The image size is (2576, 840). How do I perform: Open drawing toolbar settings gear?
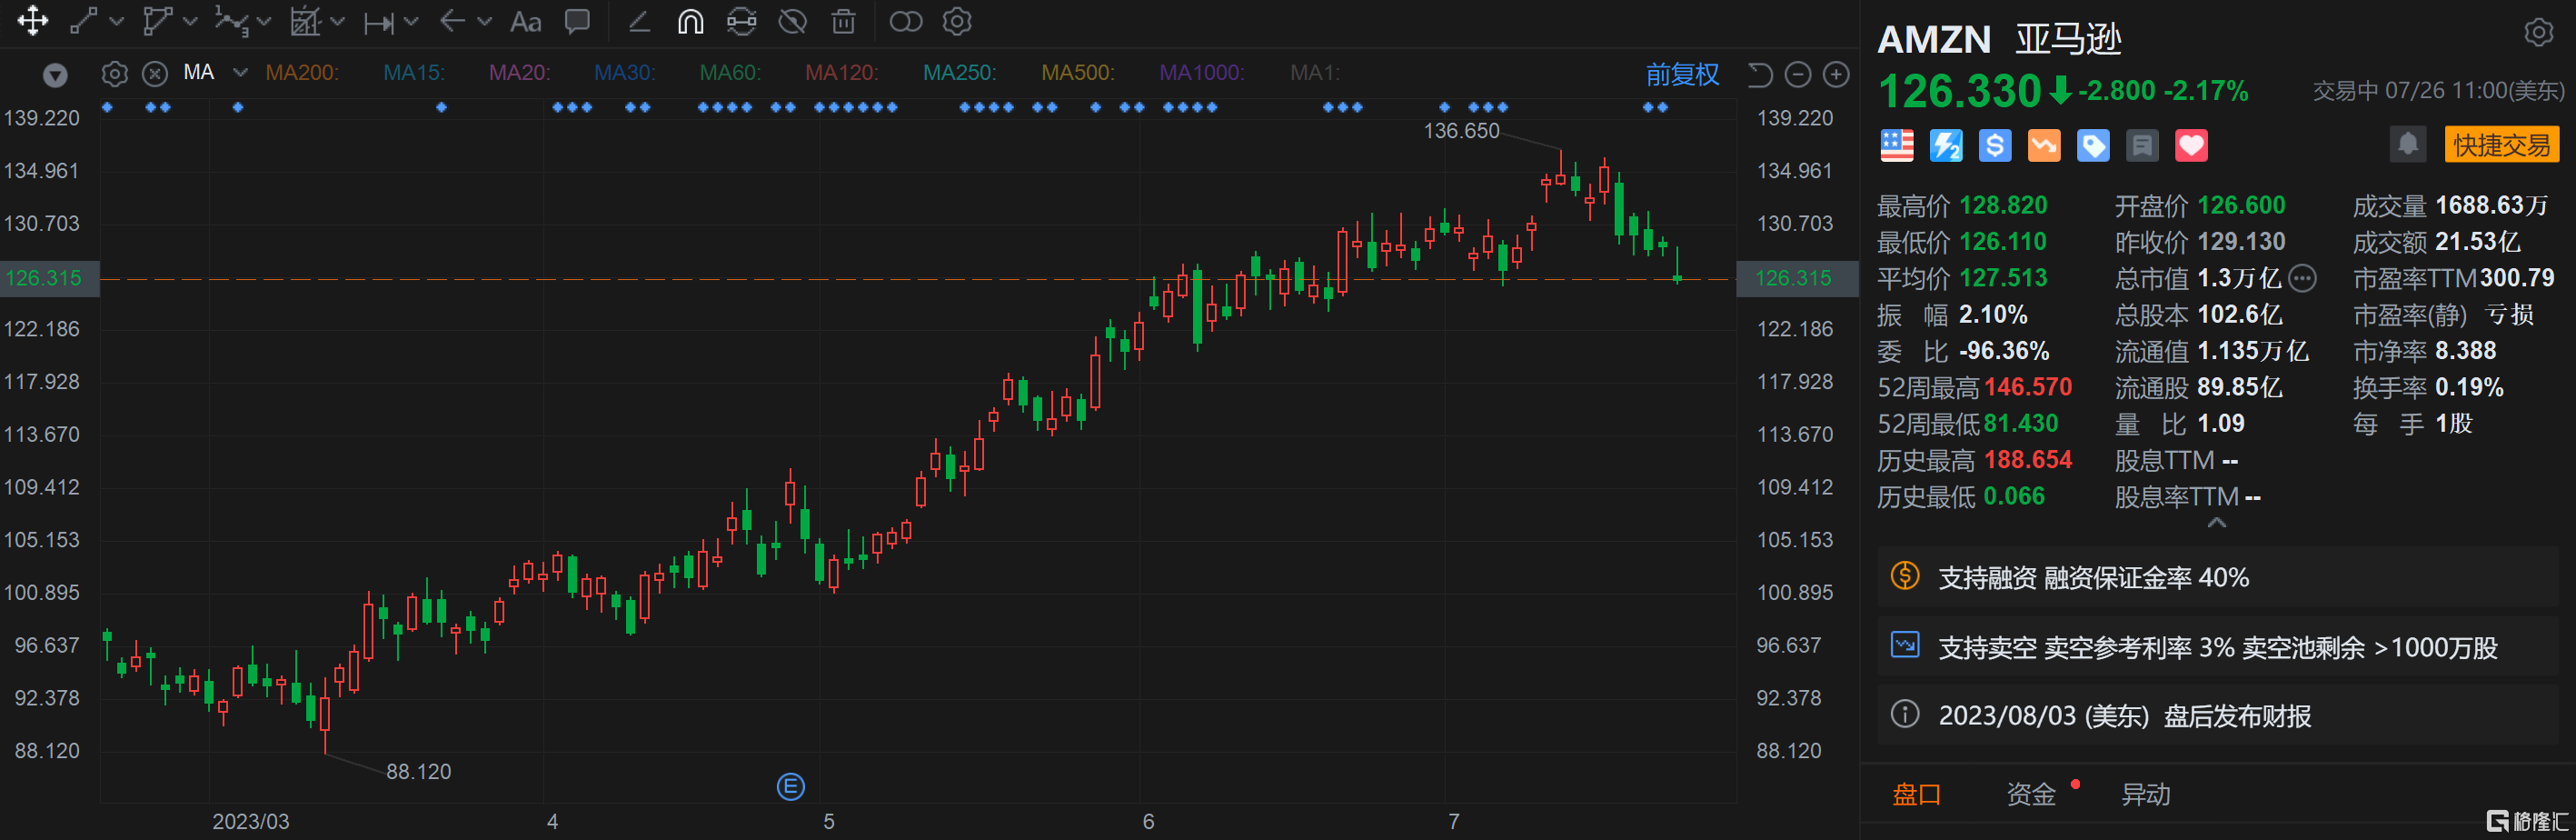pos(957,21)
